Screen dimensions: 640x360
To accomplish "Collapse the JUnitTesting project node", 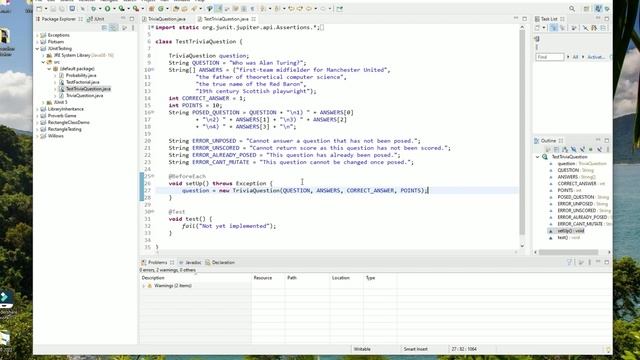I will pyautogui.click(x=38, y=49).
